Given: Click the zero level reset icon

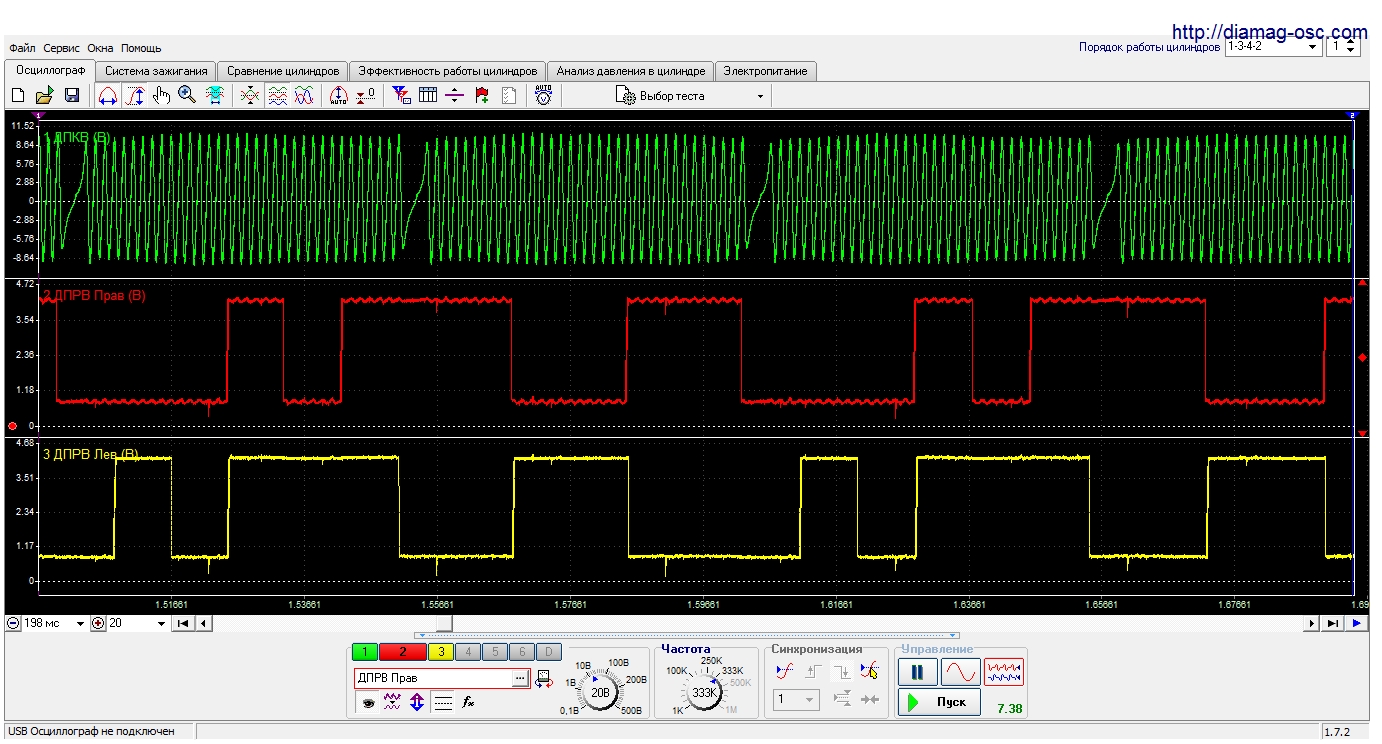Looking at the screenshot, I should click(366, 96).
